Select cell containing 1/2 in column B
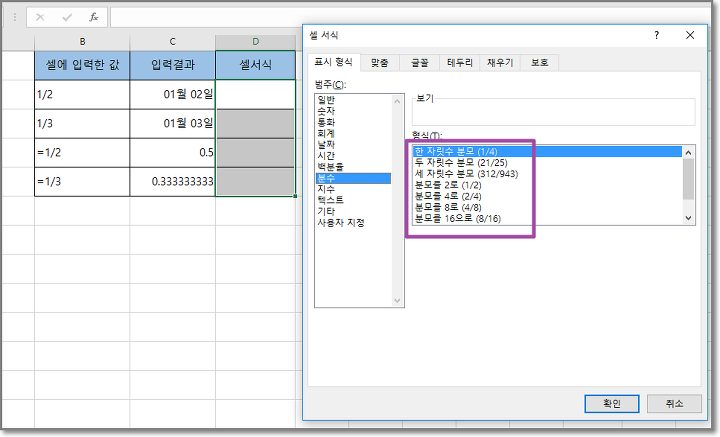 82,95
